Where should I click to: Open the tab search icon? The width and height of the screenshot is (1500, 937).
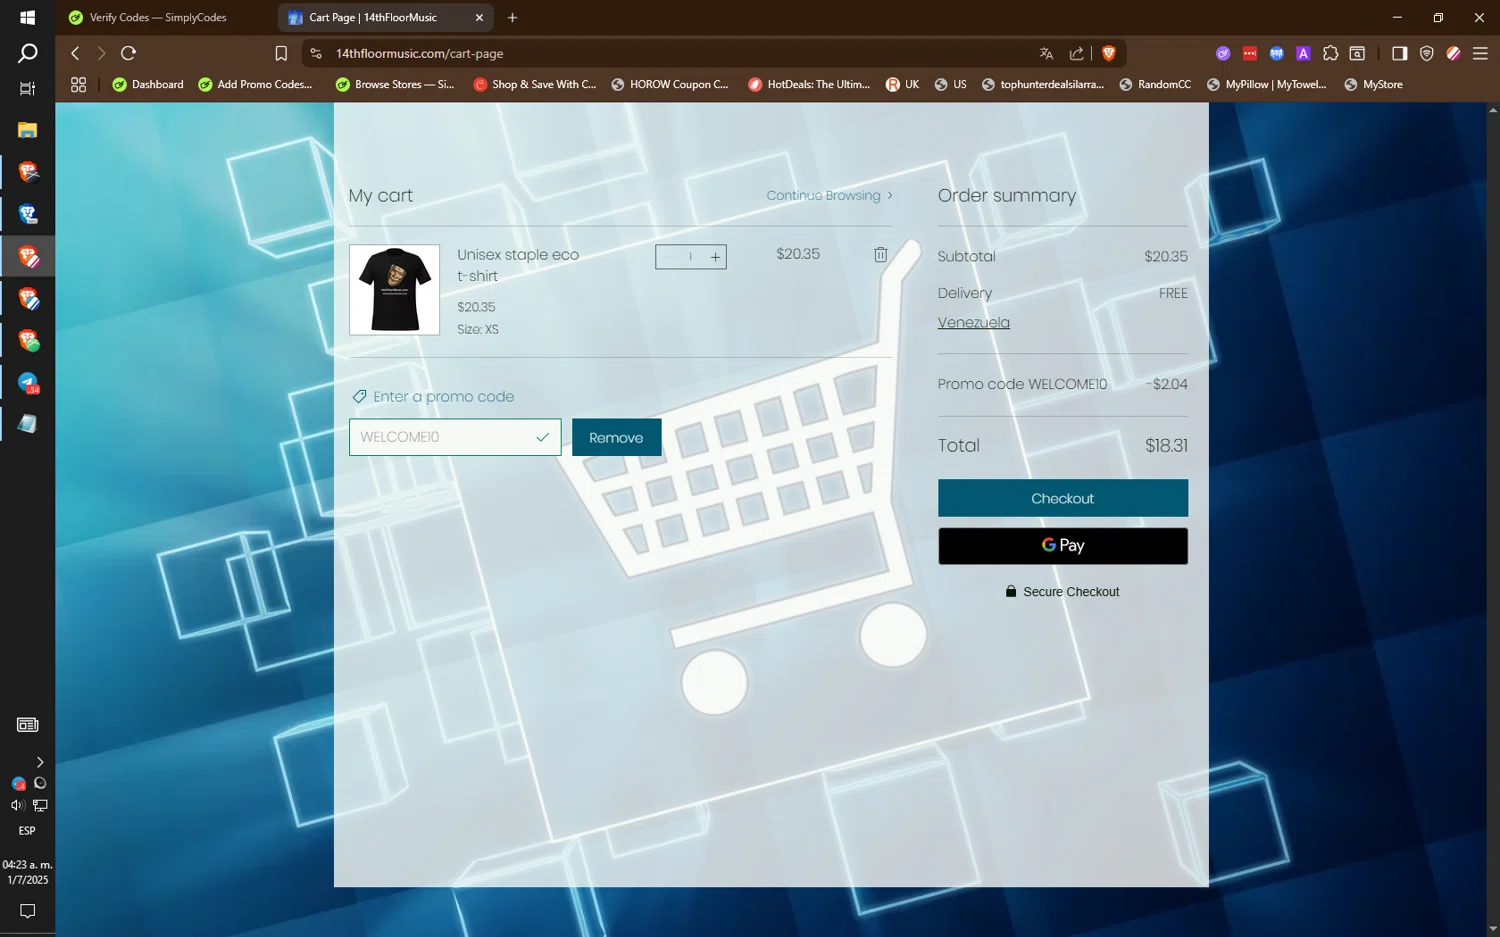[x=1357, y=53]
